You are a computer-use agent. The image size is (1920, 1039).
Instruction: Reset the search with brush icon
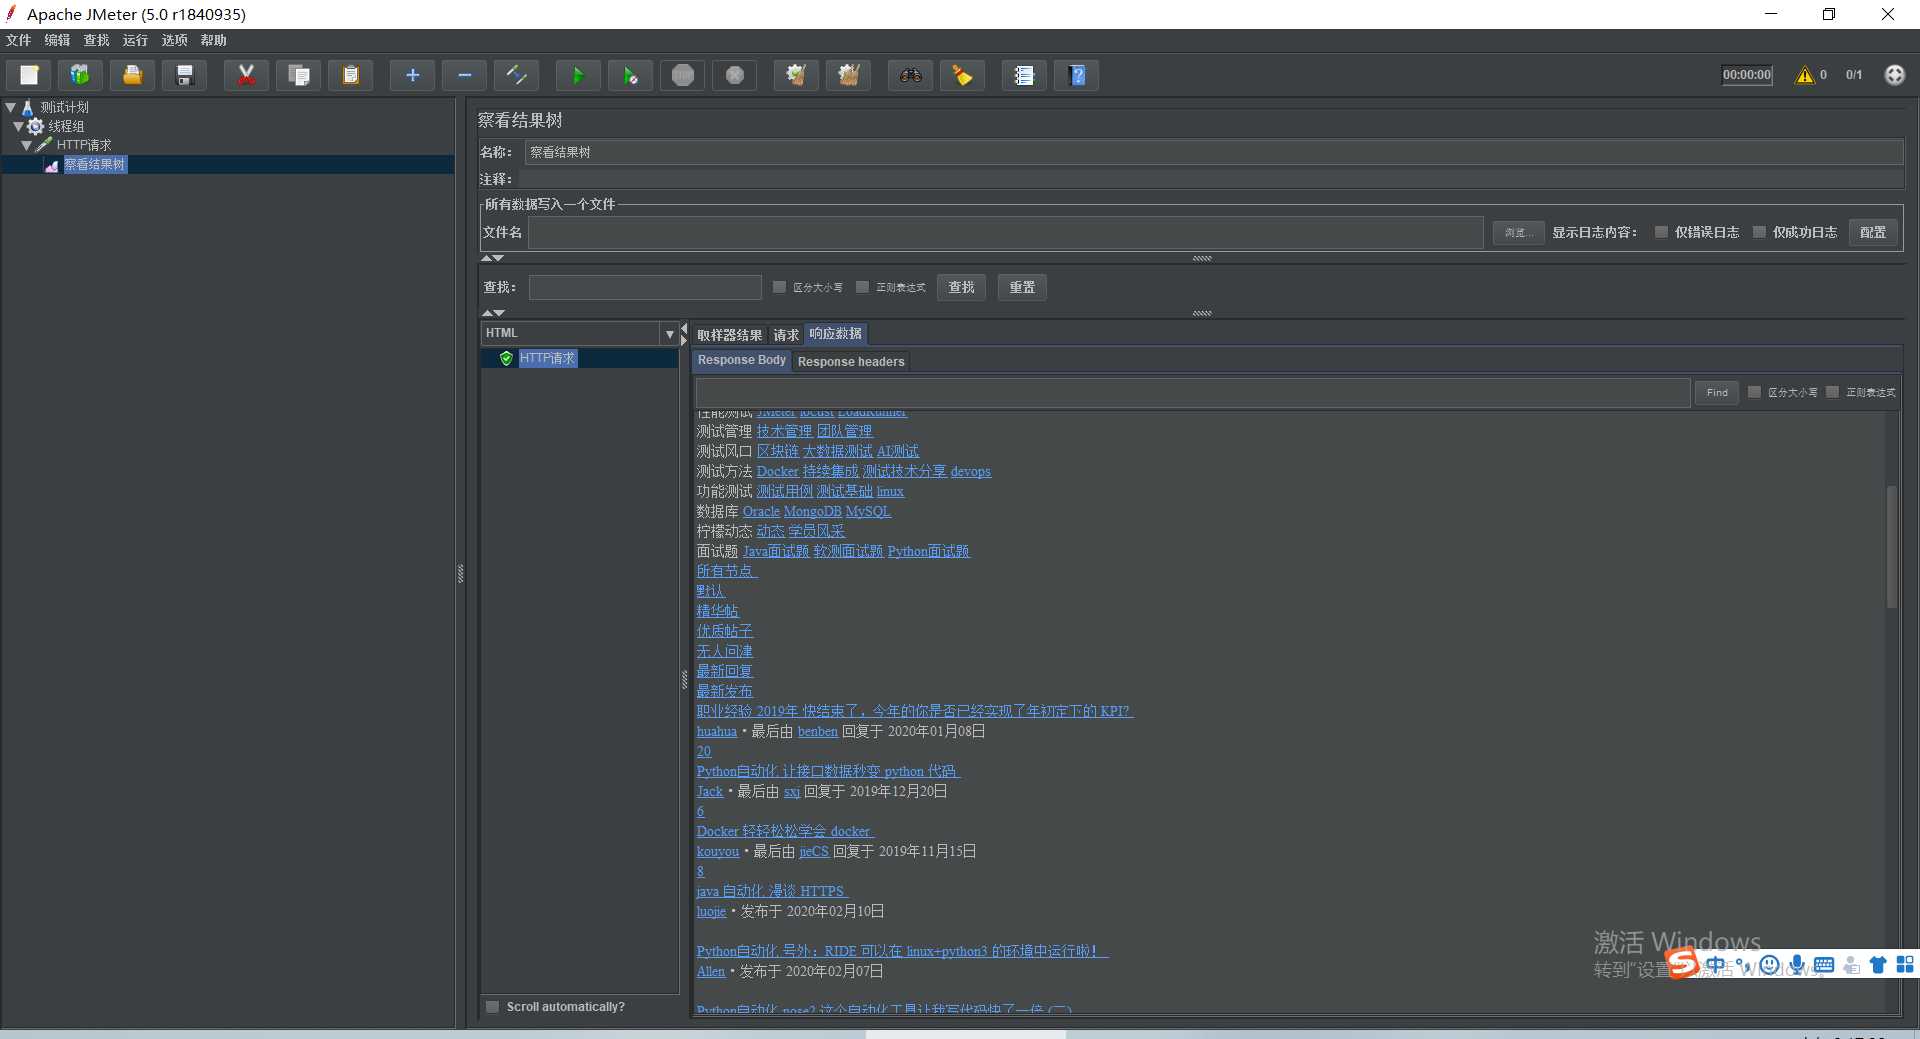click(x=962, y=75)
